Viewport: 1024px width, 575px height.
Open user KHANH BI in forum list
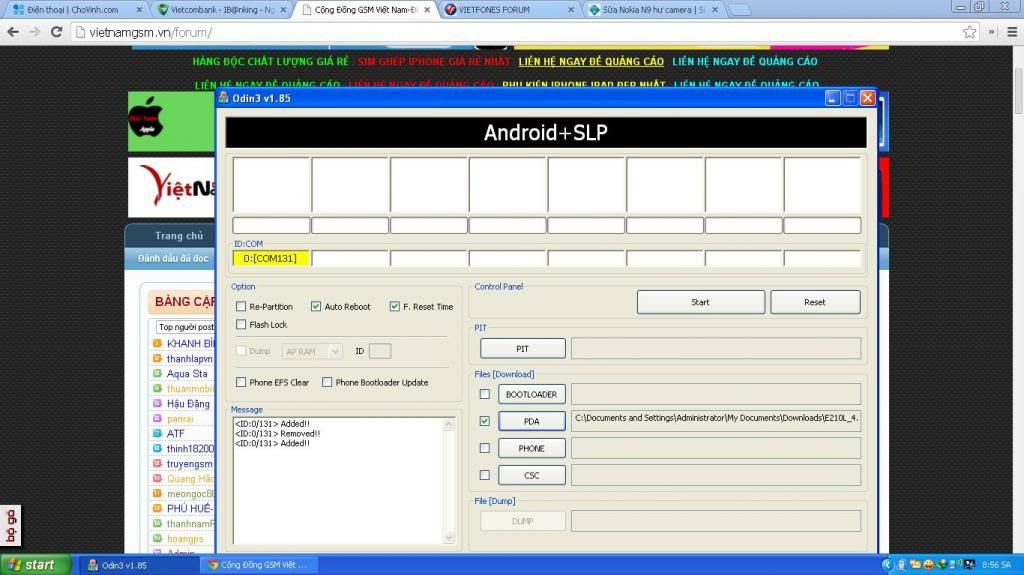click(x=189, y=344)
